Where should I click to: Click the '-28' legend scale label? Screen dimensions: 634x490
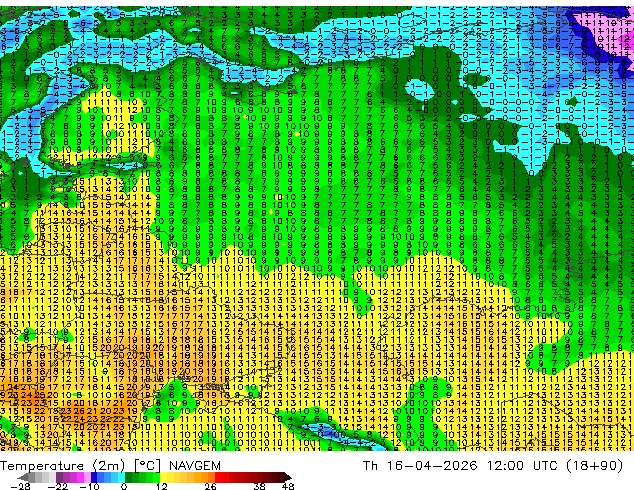pos(21,486)
